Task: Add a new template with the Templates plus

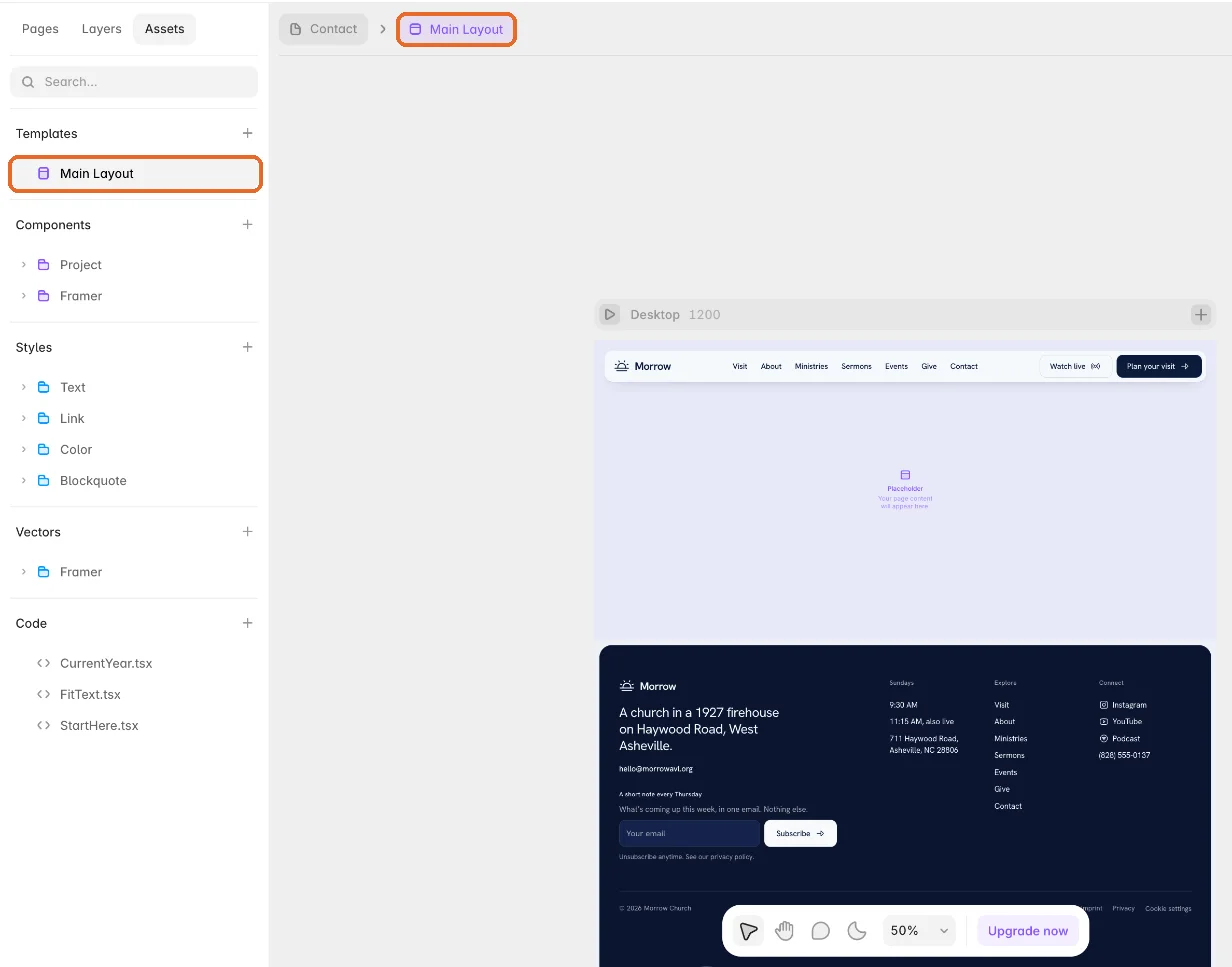Action: click(247, 133)
